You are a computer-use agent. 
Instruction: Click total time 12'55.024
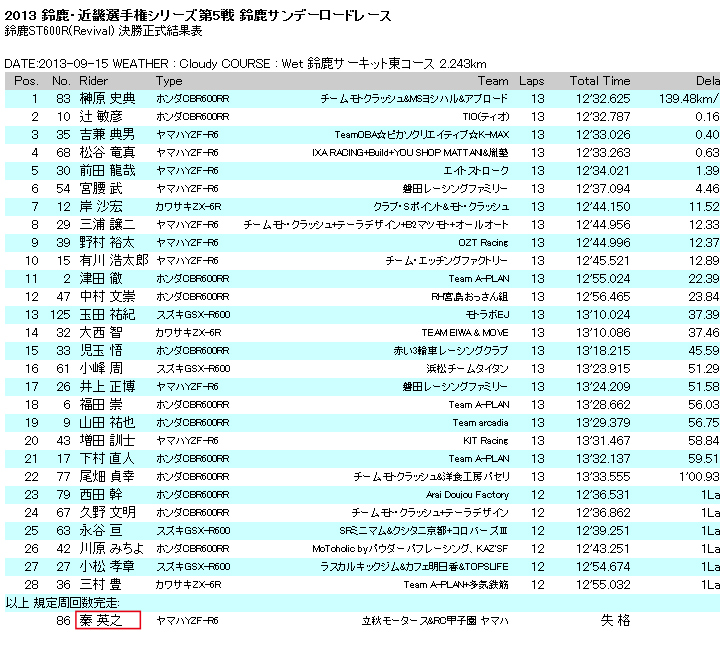pyautogui.click(x=603, y=279)
